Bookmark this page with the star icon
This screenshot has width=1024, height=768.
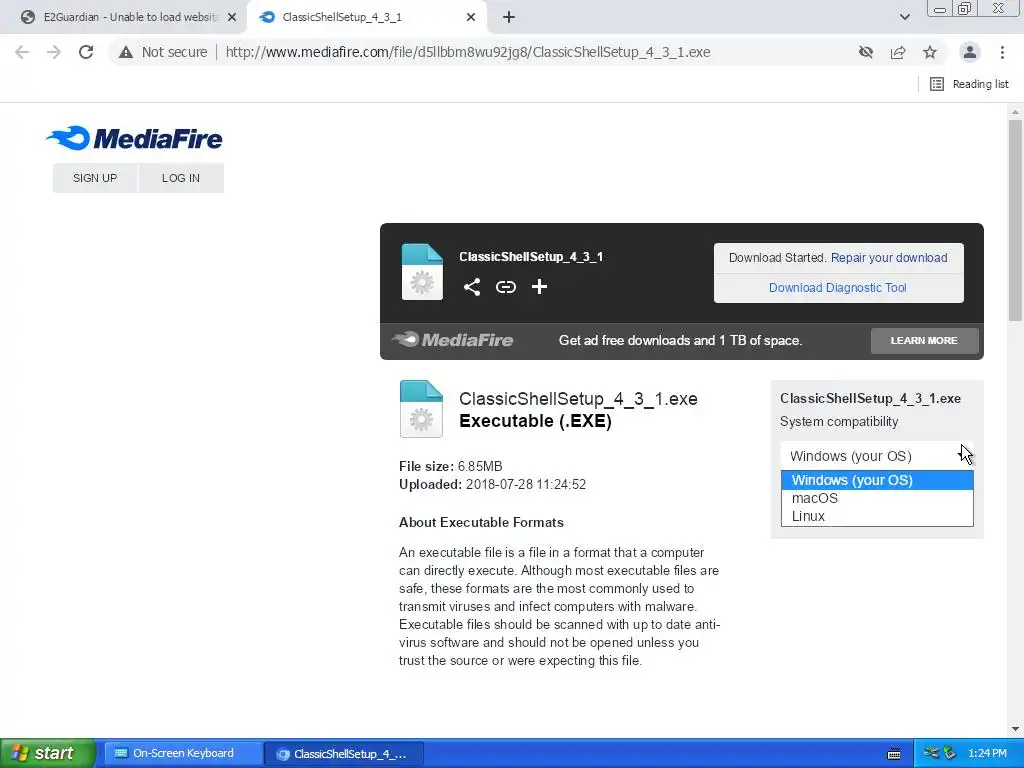click(x=930, y=52)
